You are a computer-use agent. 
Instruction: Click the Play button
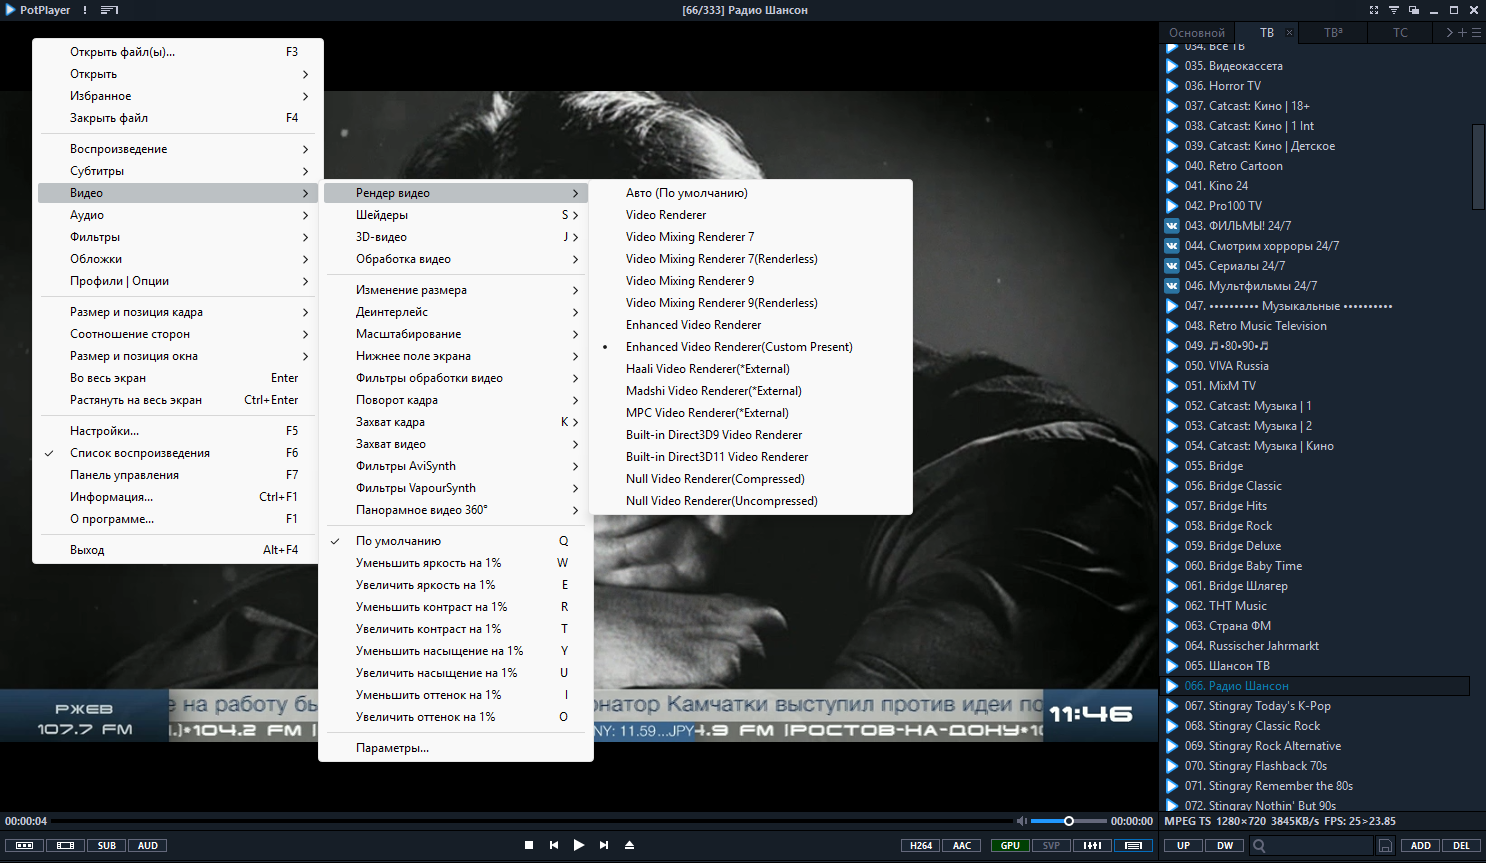(579, 845)
